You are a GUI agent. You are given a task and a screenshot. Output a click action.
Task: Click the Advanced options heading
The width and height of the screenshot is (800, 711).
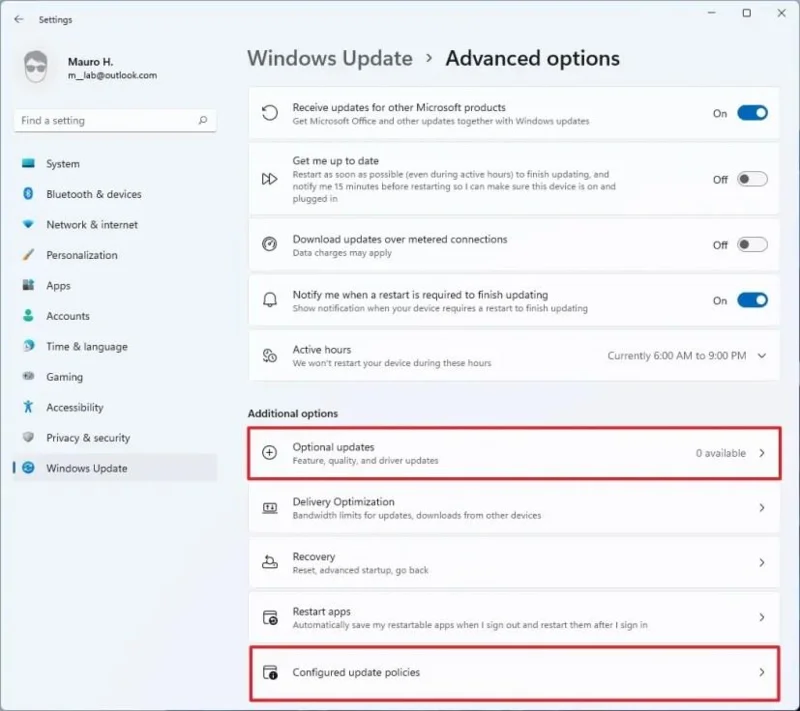tap(533, 58)
